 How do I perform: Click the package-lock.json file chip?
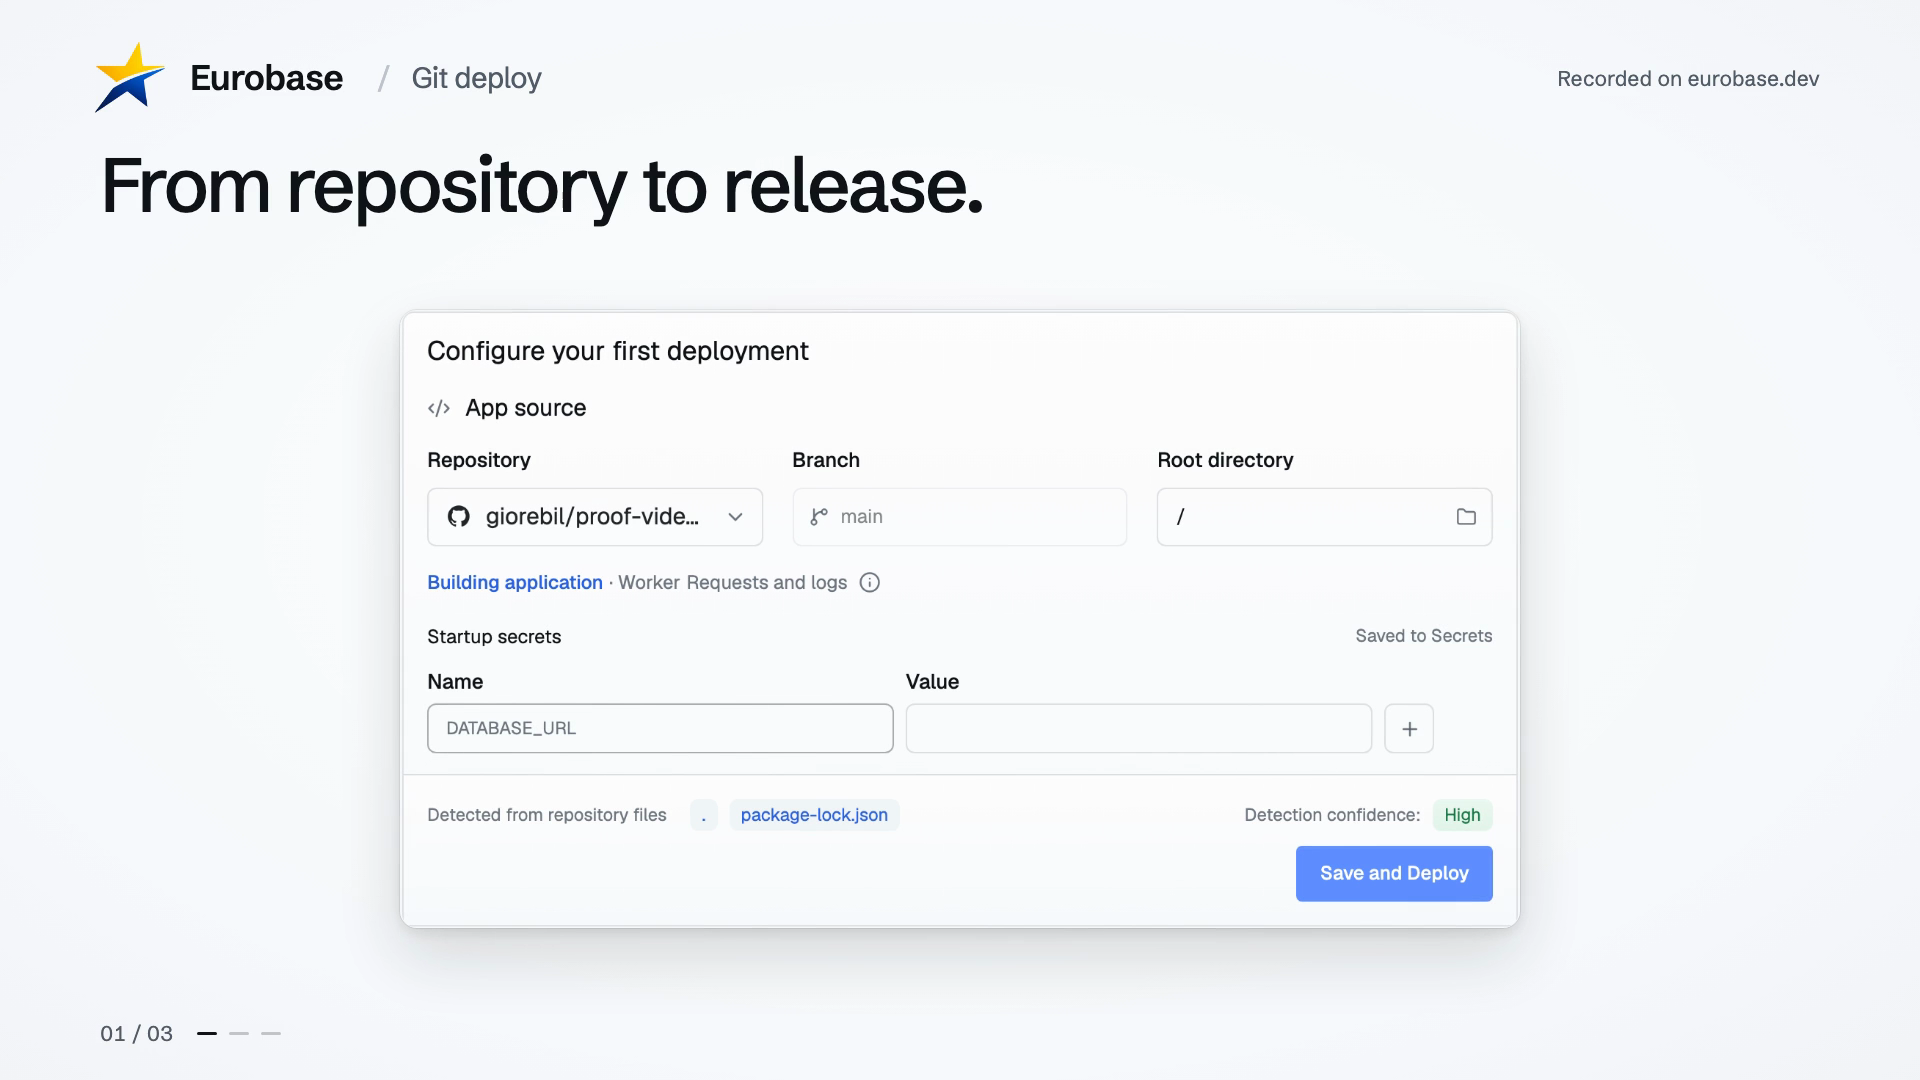pyautogui.click(x=814, y=815)
